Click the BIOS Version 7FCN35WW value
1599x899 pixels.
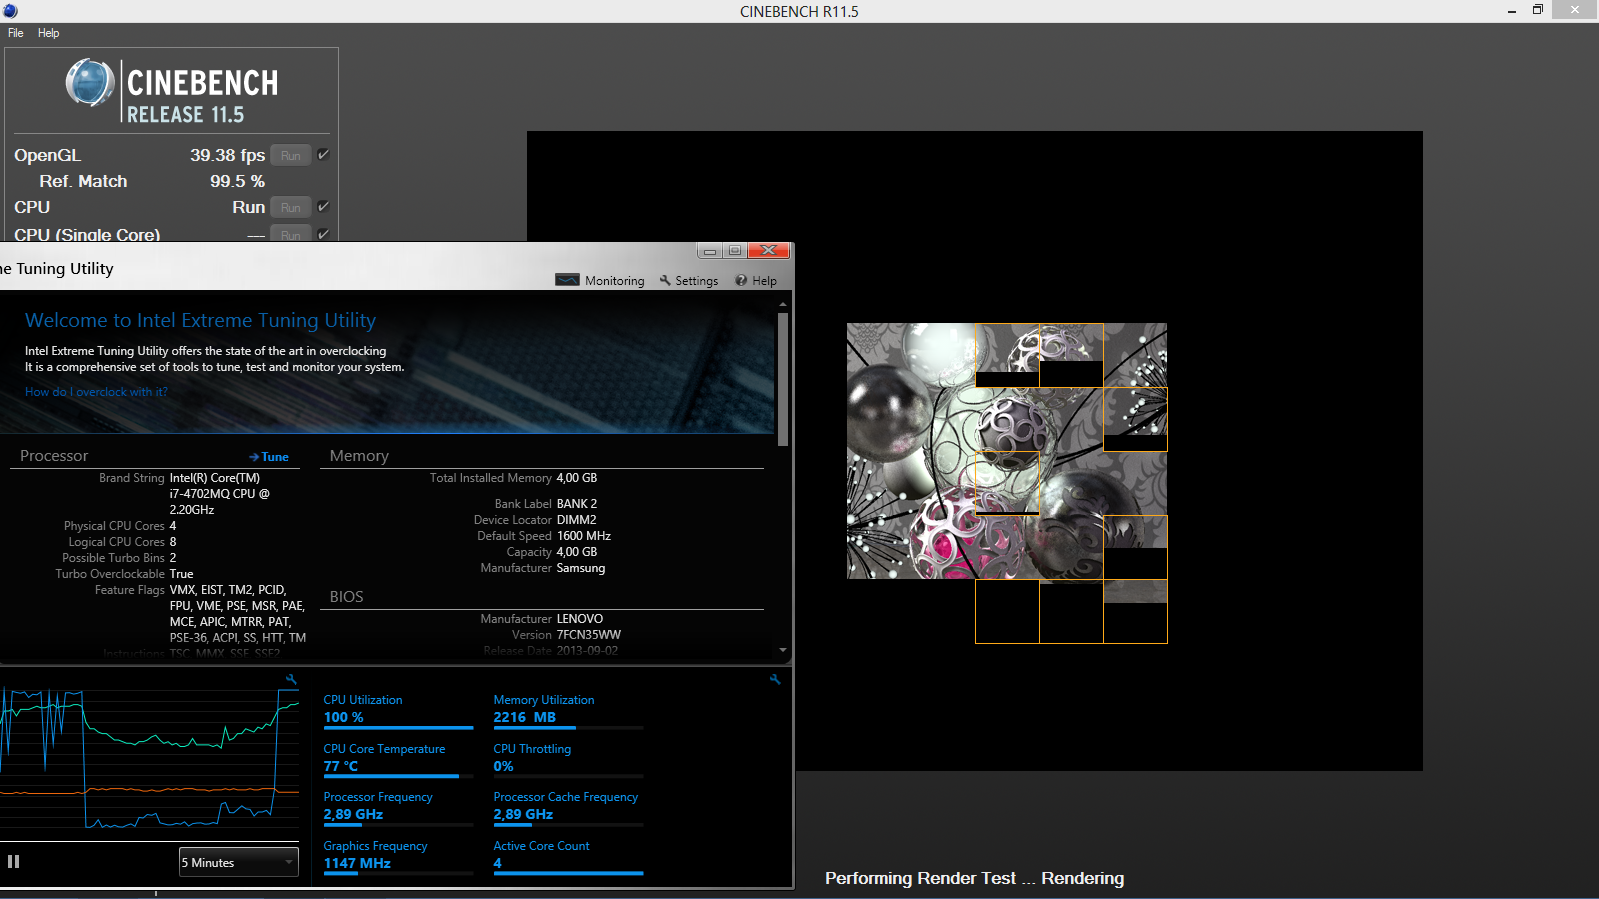(x=589, y=635)
